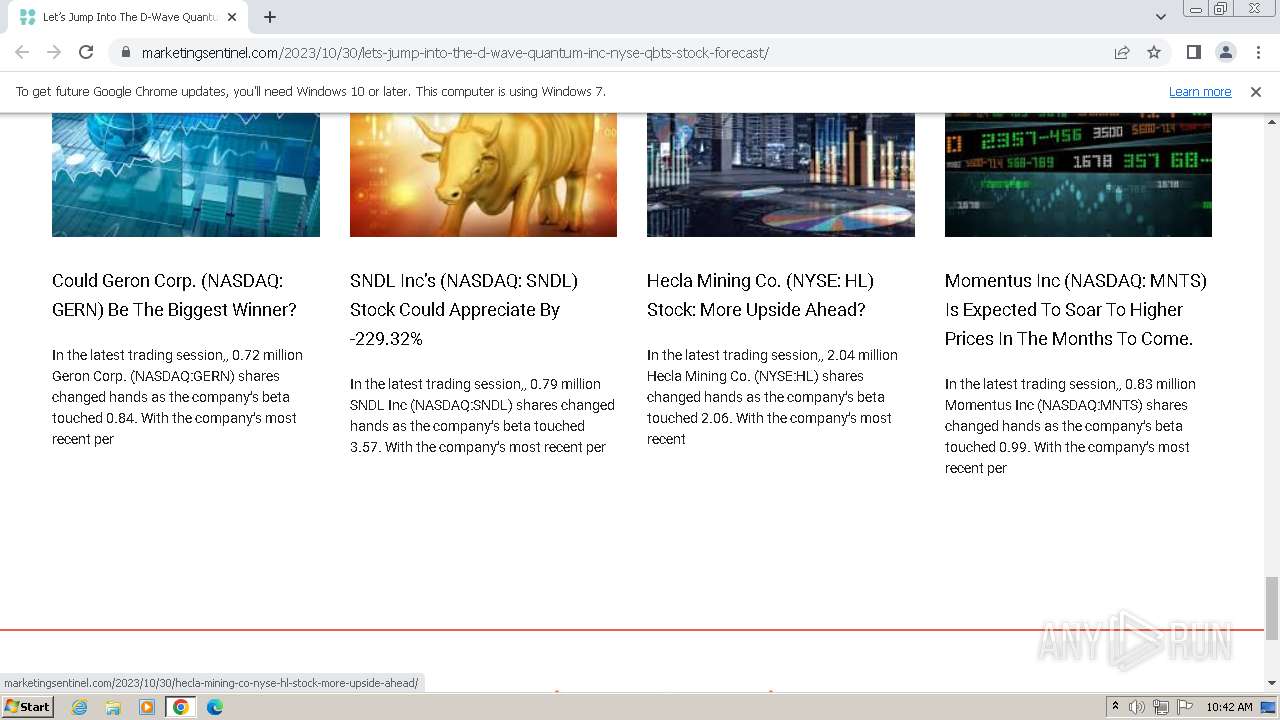Open Microsoft Edge from the taskbar
Image resolution: width=1280 pixels, height=720 pixels.
[x=215, y=707]
